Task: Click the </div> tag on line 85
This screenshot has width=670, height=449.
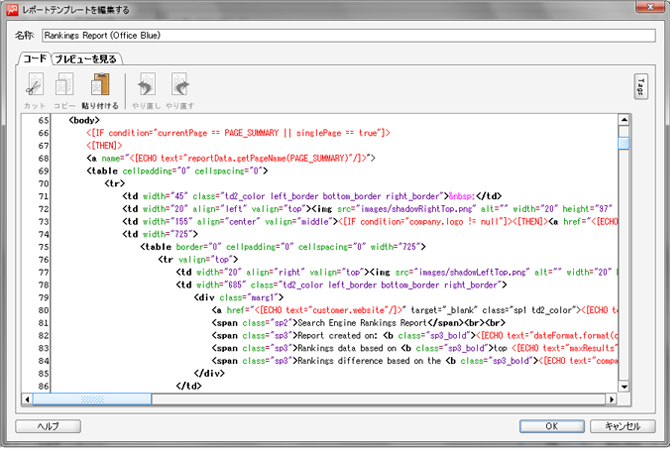Action: pyautogui.click(x=209, y=373)
